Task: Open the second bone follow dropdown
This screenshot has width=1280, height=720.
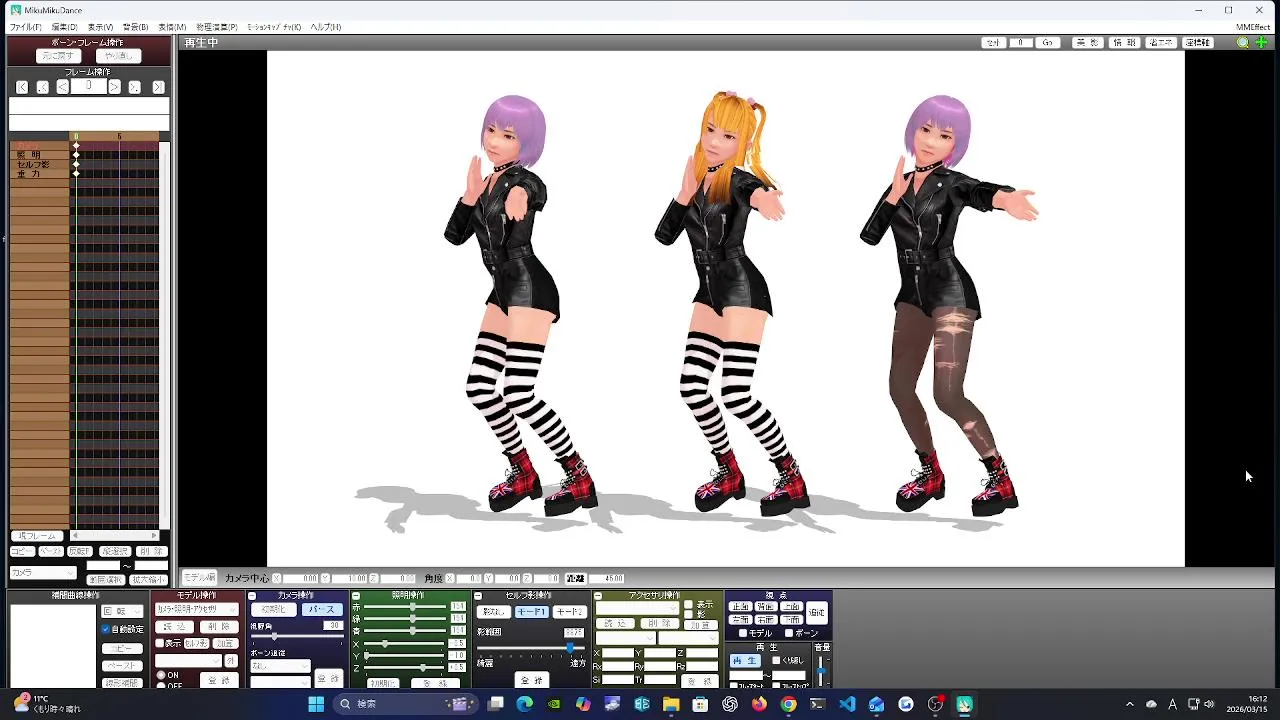Action: (x=280, y=682)
